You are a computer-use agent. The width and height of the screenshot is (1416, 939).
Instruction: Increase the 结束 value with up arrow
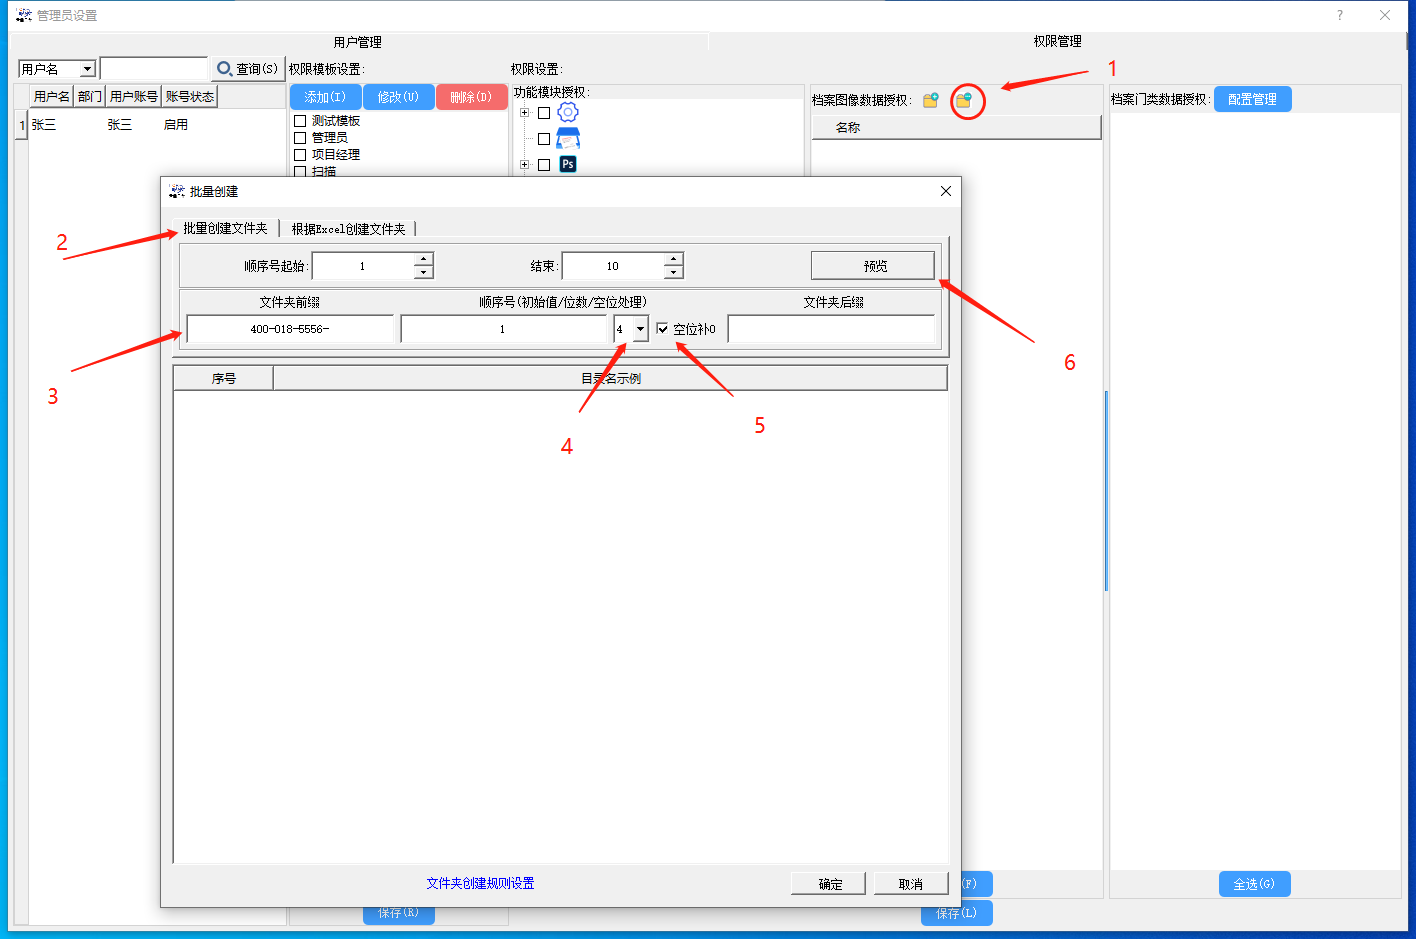point(674,260)
